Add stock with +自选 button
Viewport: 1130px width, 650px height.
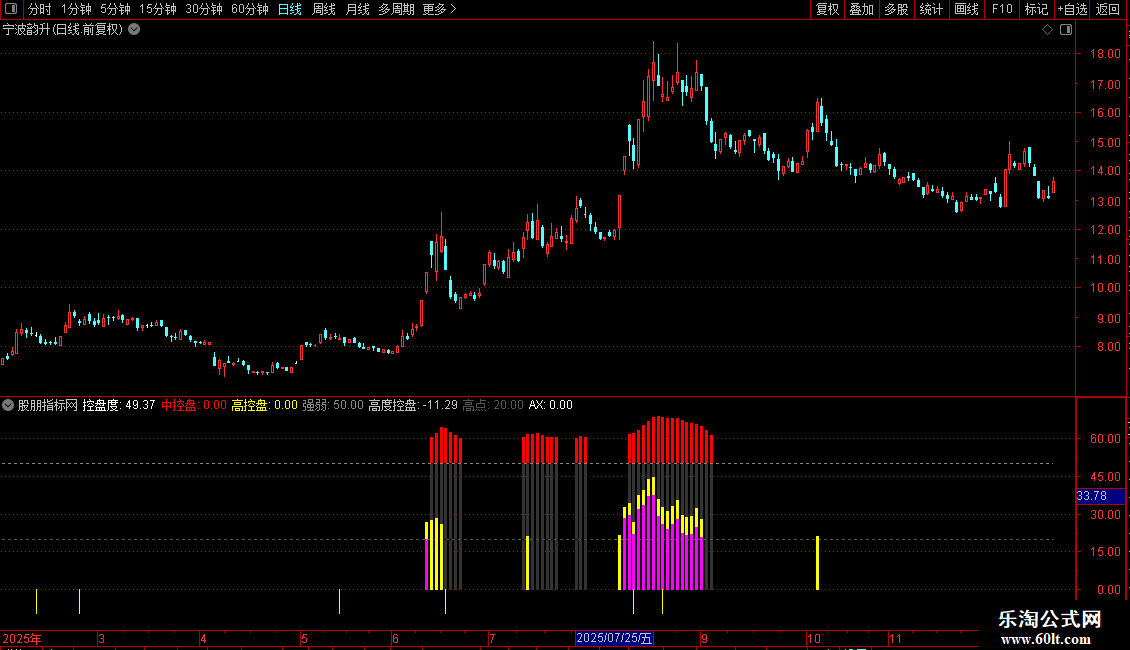click(x=1072, y=9)
